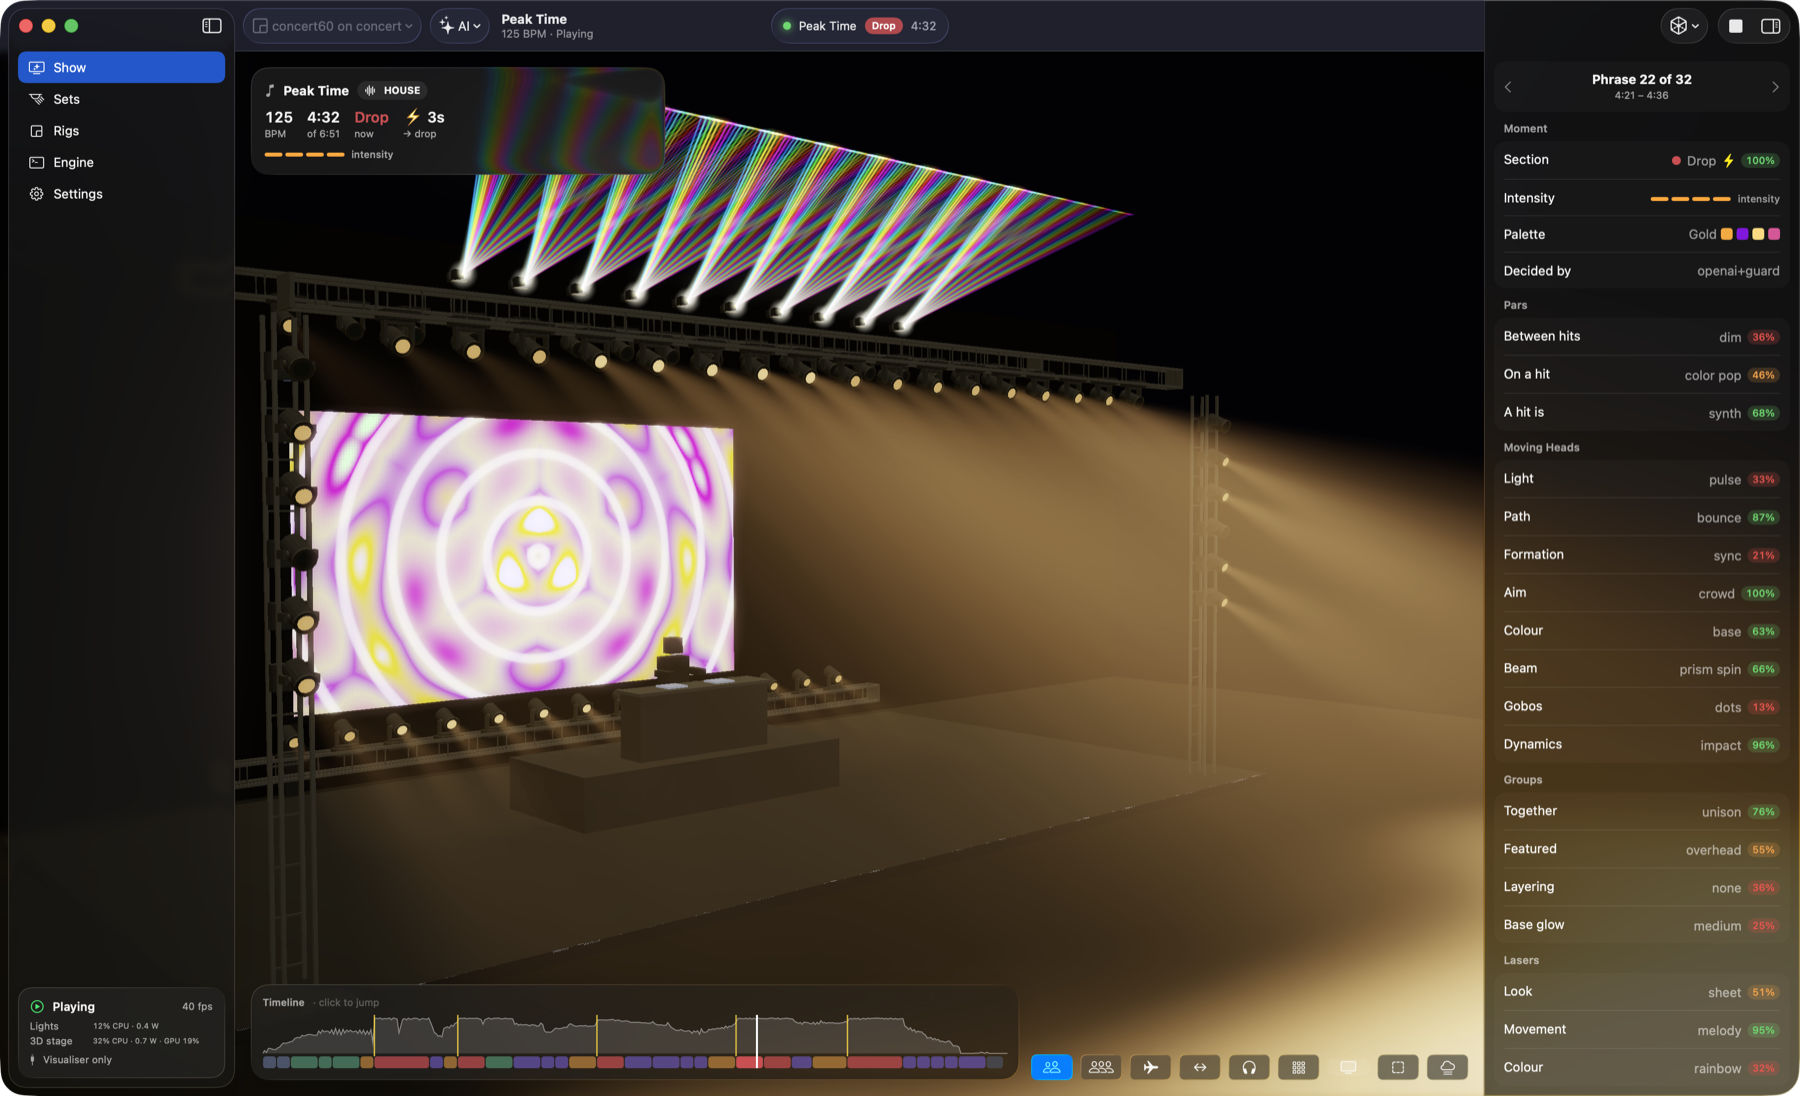This screenshot has height=1096, width=1800.
Task: Click the Decided by openai+guard row
Action: coord(1641,271)
